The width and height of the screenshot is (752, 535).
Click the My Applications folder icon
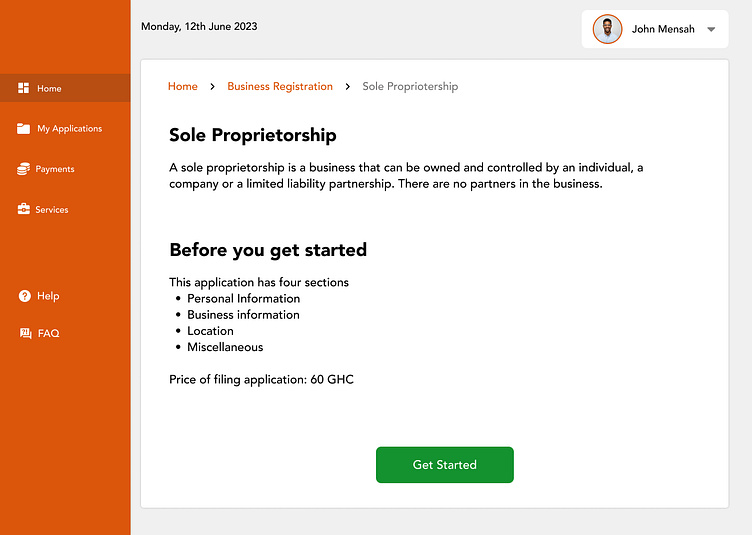(24, 128)
